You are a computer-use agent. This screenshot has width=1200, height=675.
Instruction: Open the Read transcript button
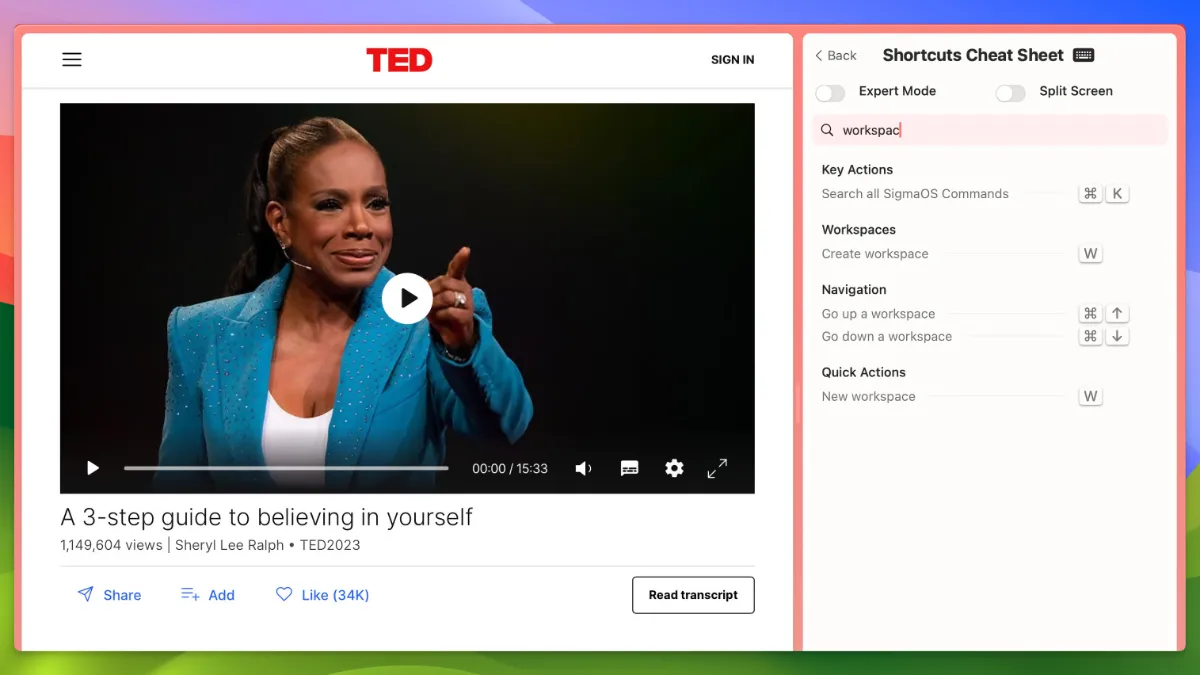(693, 595)
